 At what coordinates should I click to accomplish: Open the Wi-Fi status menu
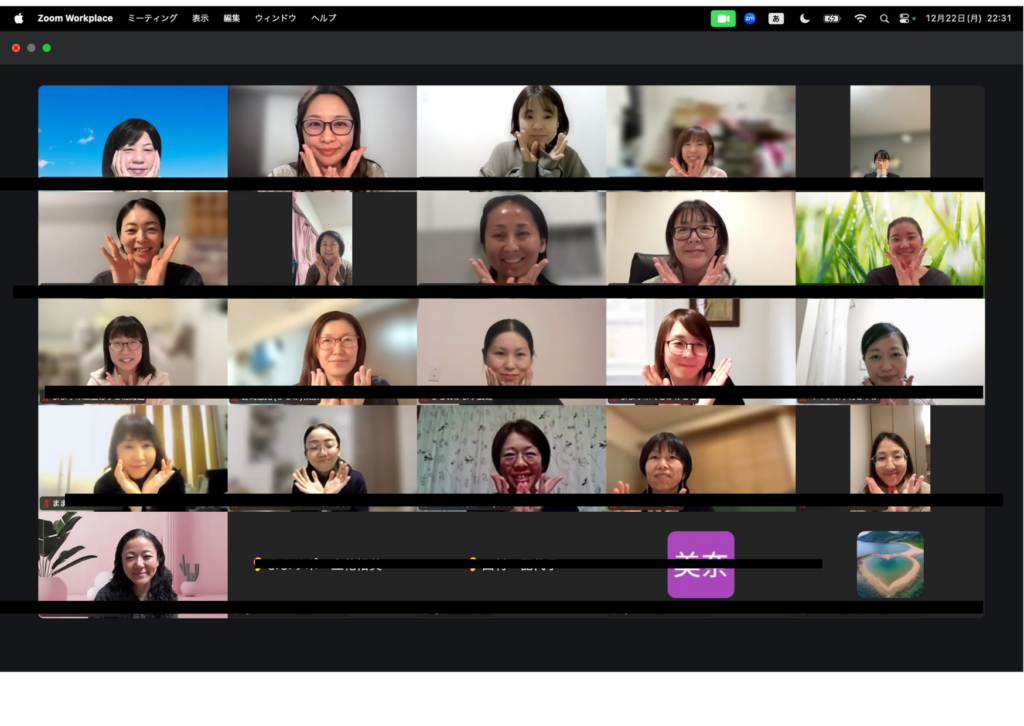860,18
